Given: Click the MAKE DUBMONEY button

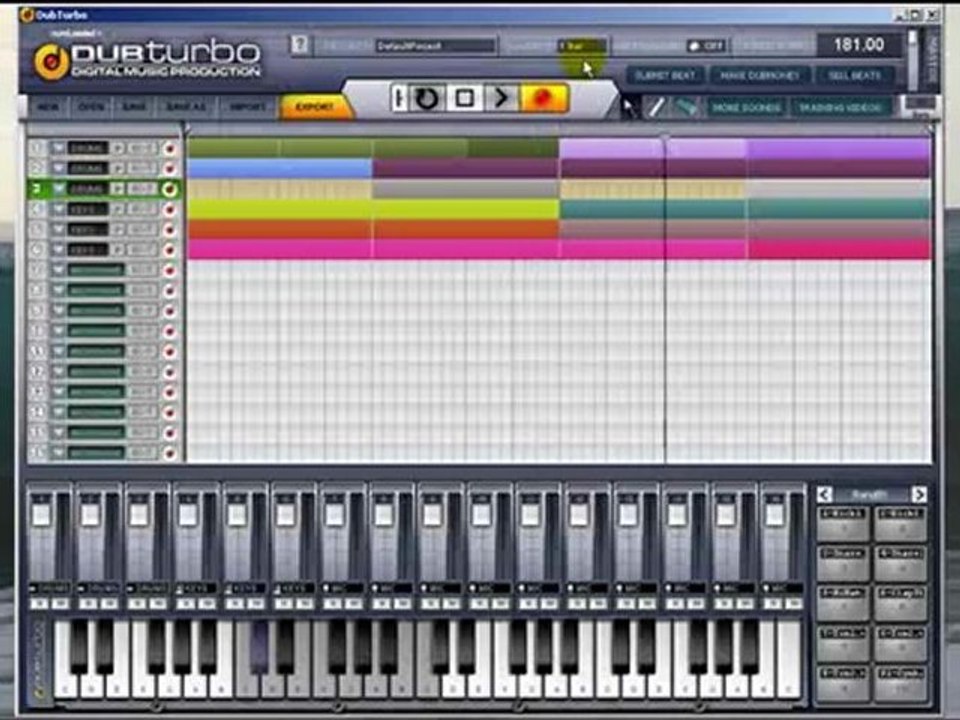Looking at the screenshot, I should [x=760, y=75].
